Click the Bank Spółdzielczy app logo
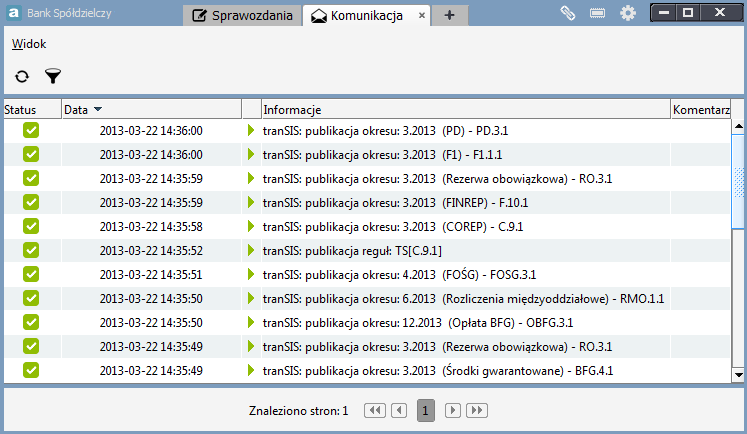 (x=14, y=13)
